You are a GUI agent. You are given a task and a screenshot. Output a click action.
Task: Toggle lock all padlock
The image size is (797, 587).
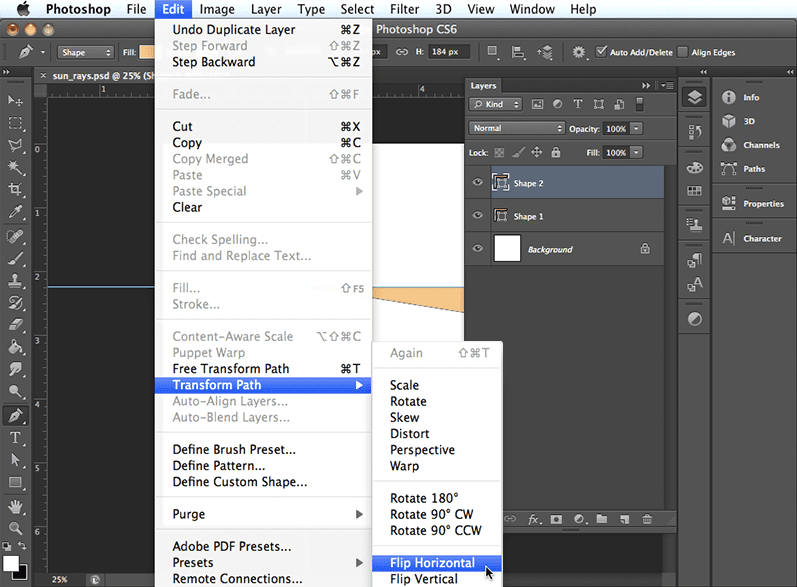point(556,152)
